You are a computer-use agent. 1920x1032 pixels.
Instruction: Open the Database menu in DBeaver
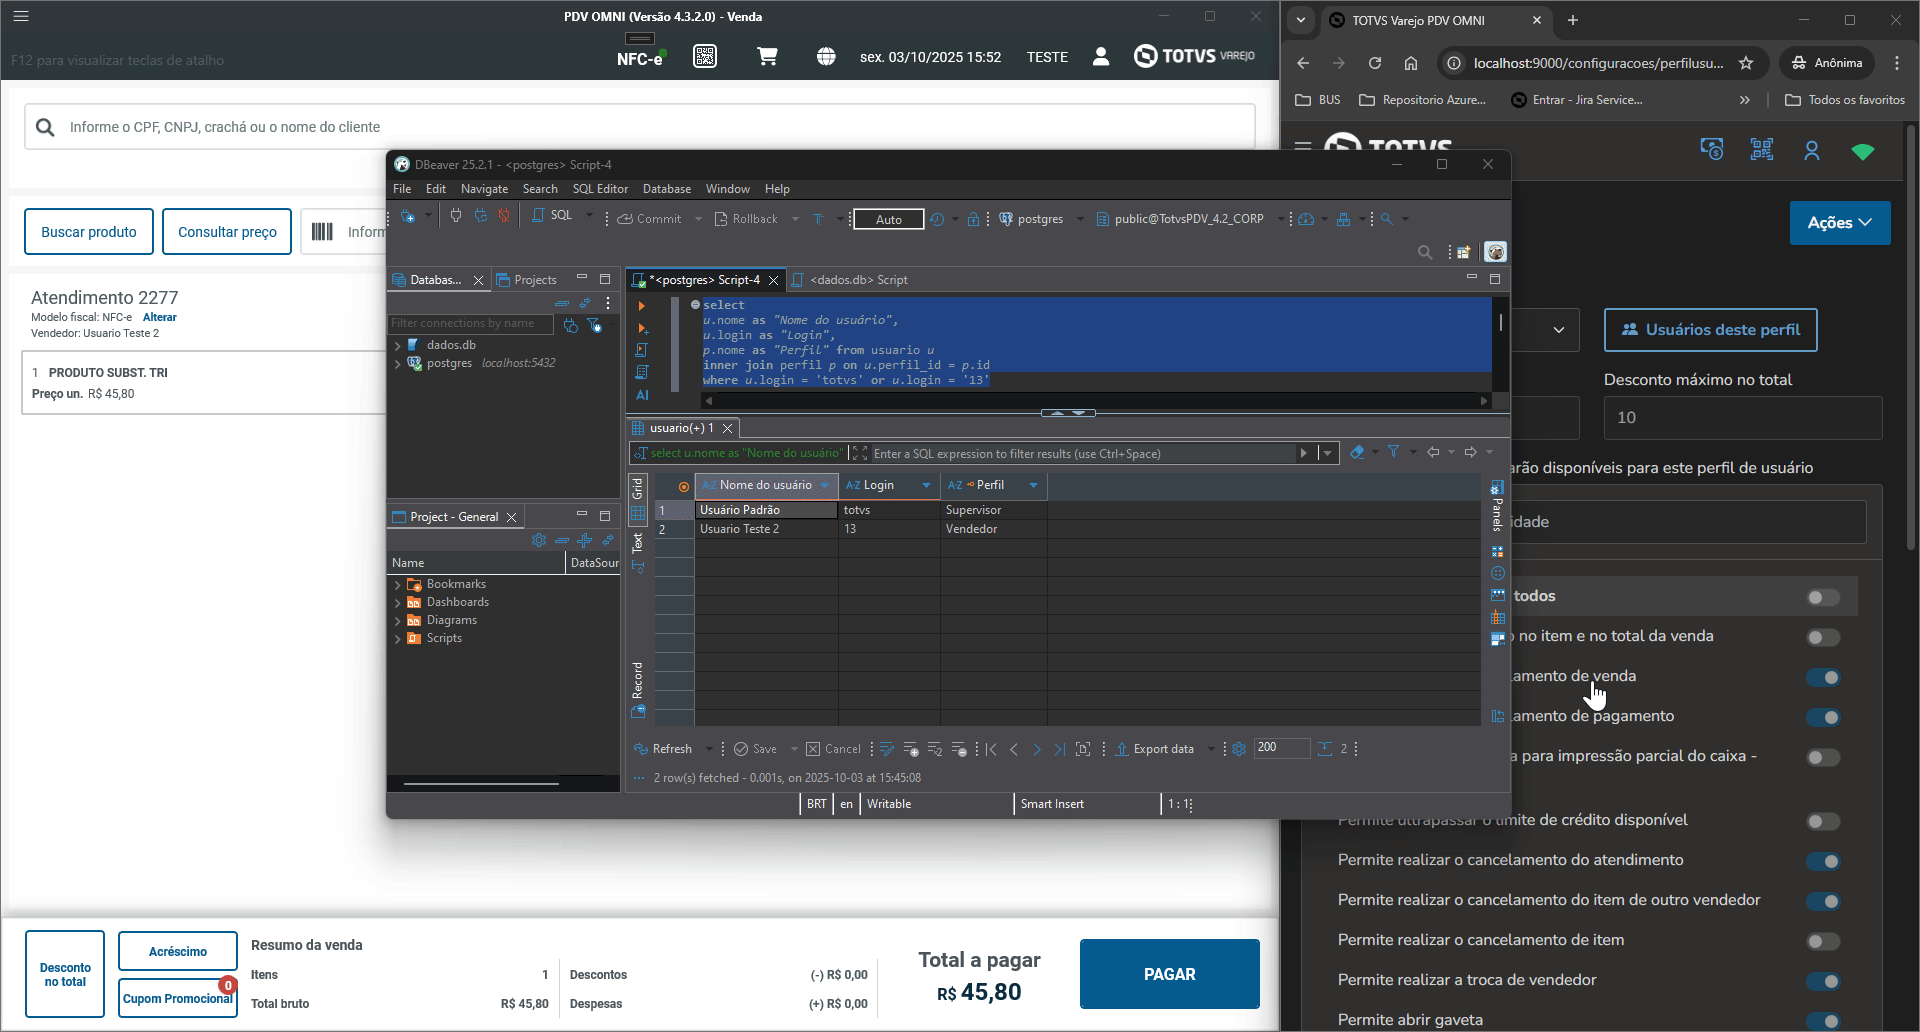pyautogui.click(x=667, y=189)
